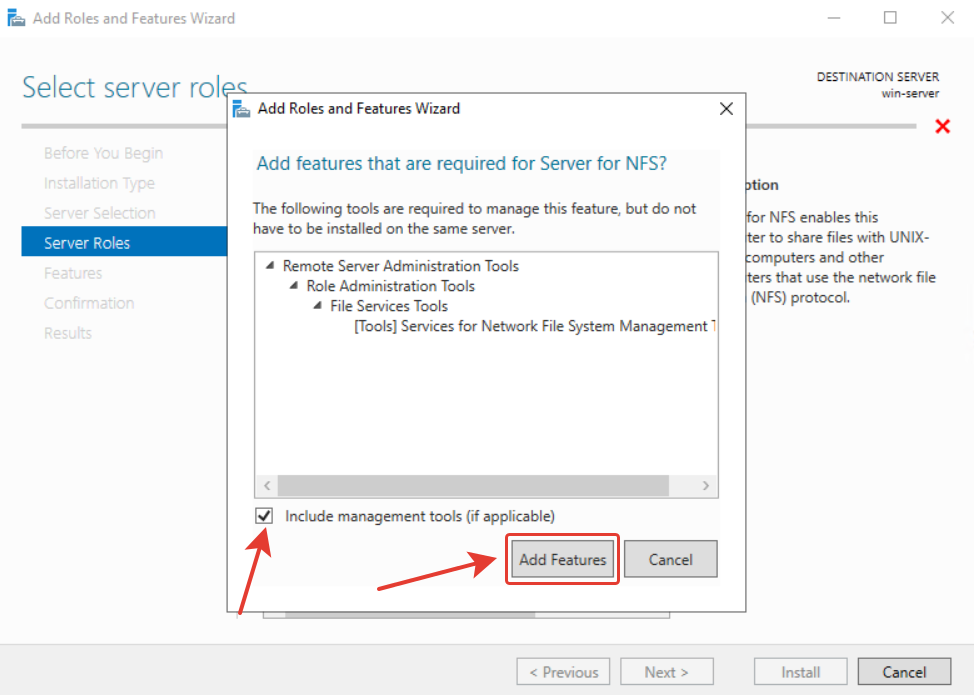974x695 pixels.
Task: Click Remote Server Administration Tools text
Action: [x=401, y=265]
